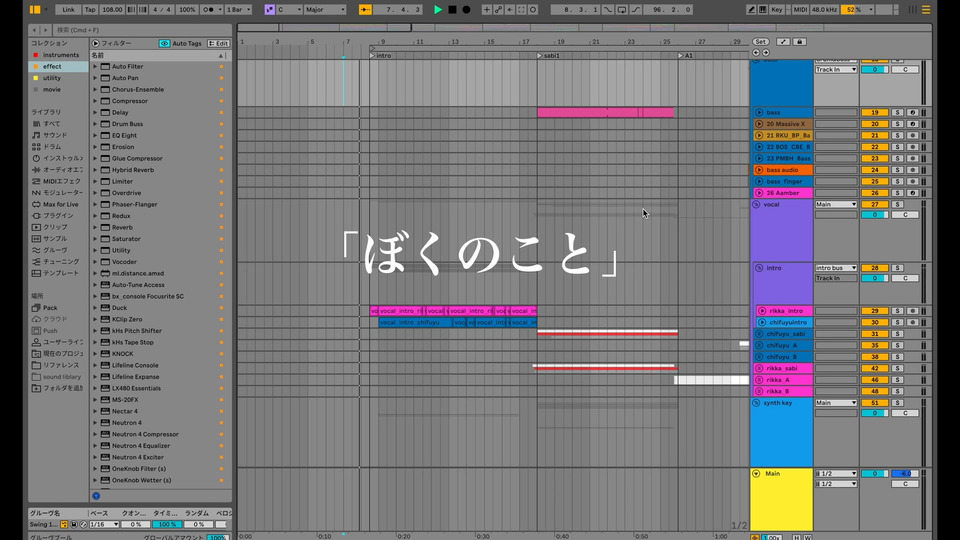Unfold the chifuyuintro track
Image resolution: width=960 pixels, height=540 pixels.
[762, 322]
